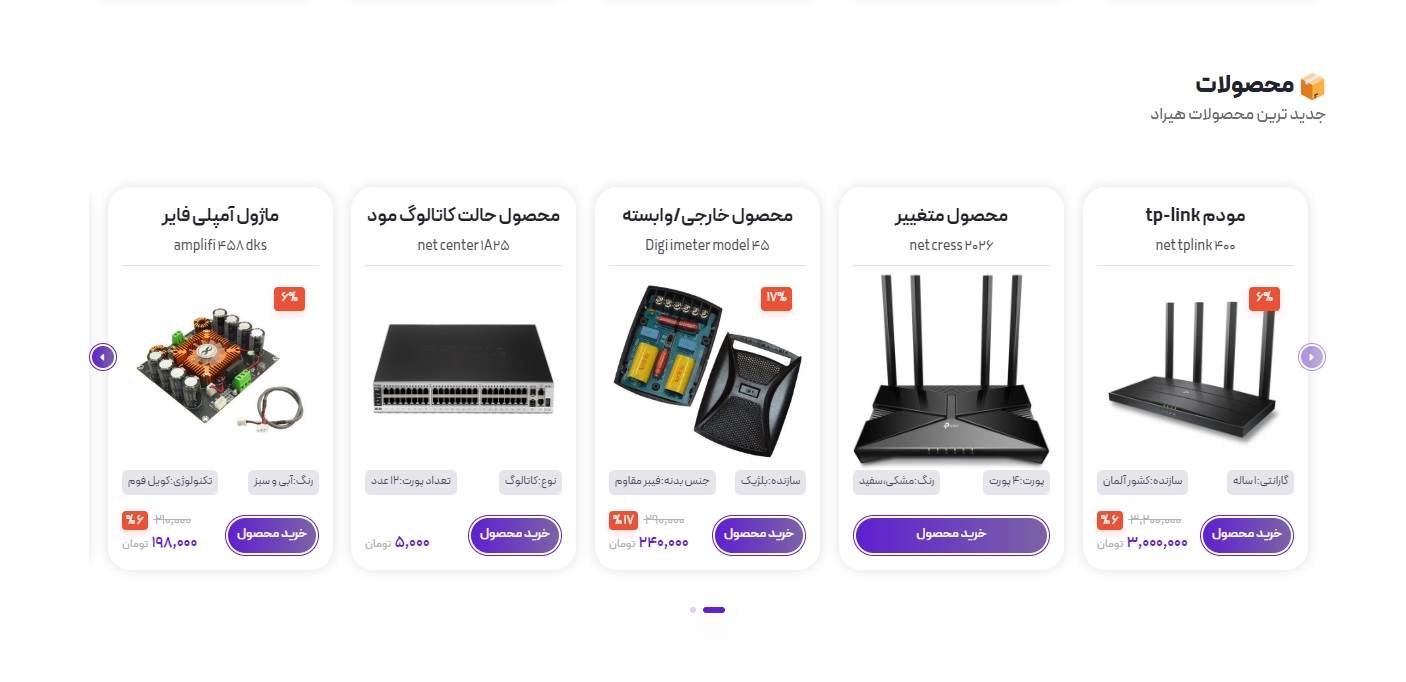Click the 17% discount badge on Digi imeter image

click(776, 298)
